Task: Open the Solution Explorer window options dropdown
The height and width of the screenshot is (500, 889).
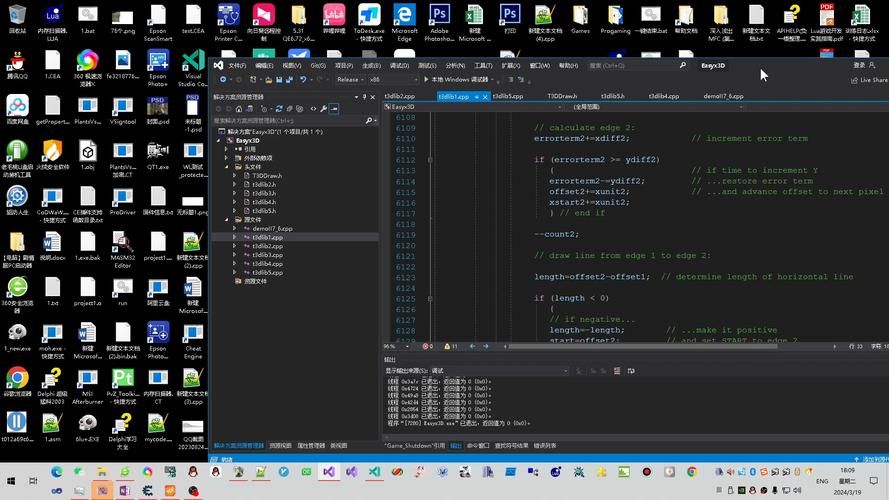Action: pos(356,97)
